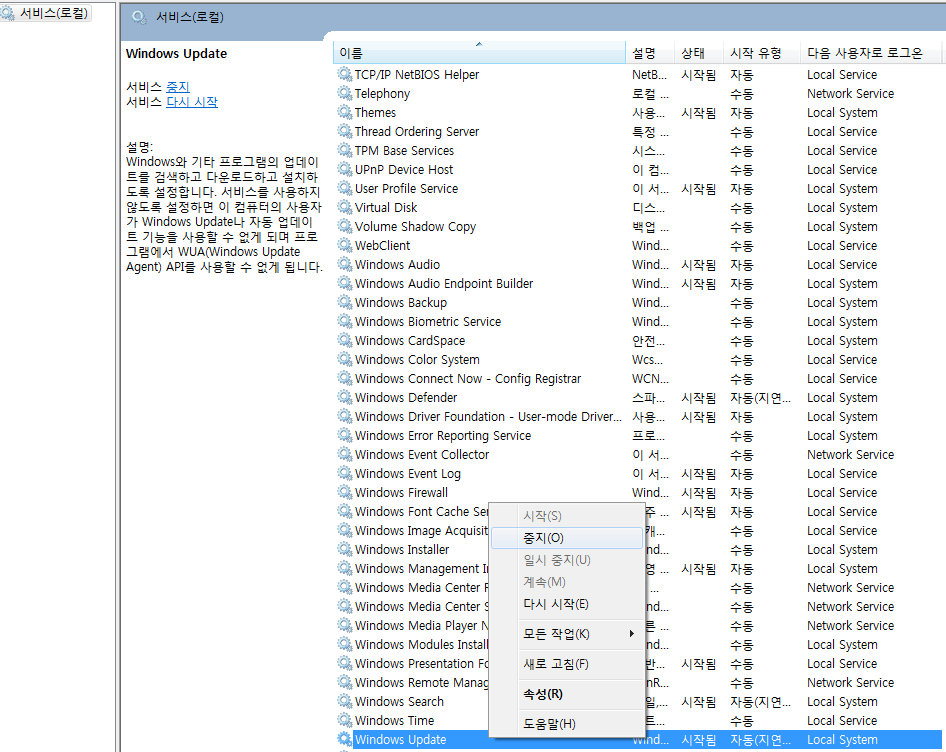Select the Windows Time service row
Screen dimensions: 946x752
click(x=638, y=721)
